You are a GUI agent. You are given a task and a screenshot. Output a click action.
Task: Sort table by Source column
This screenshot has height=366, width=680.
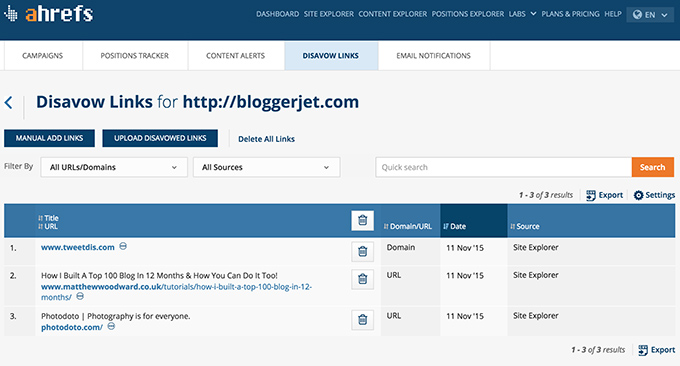[x=525, y=226]
